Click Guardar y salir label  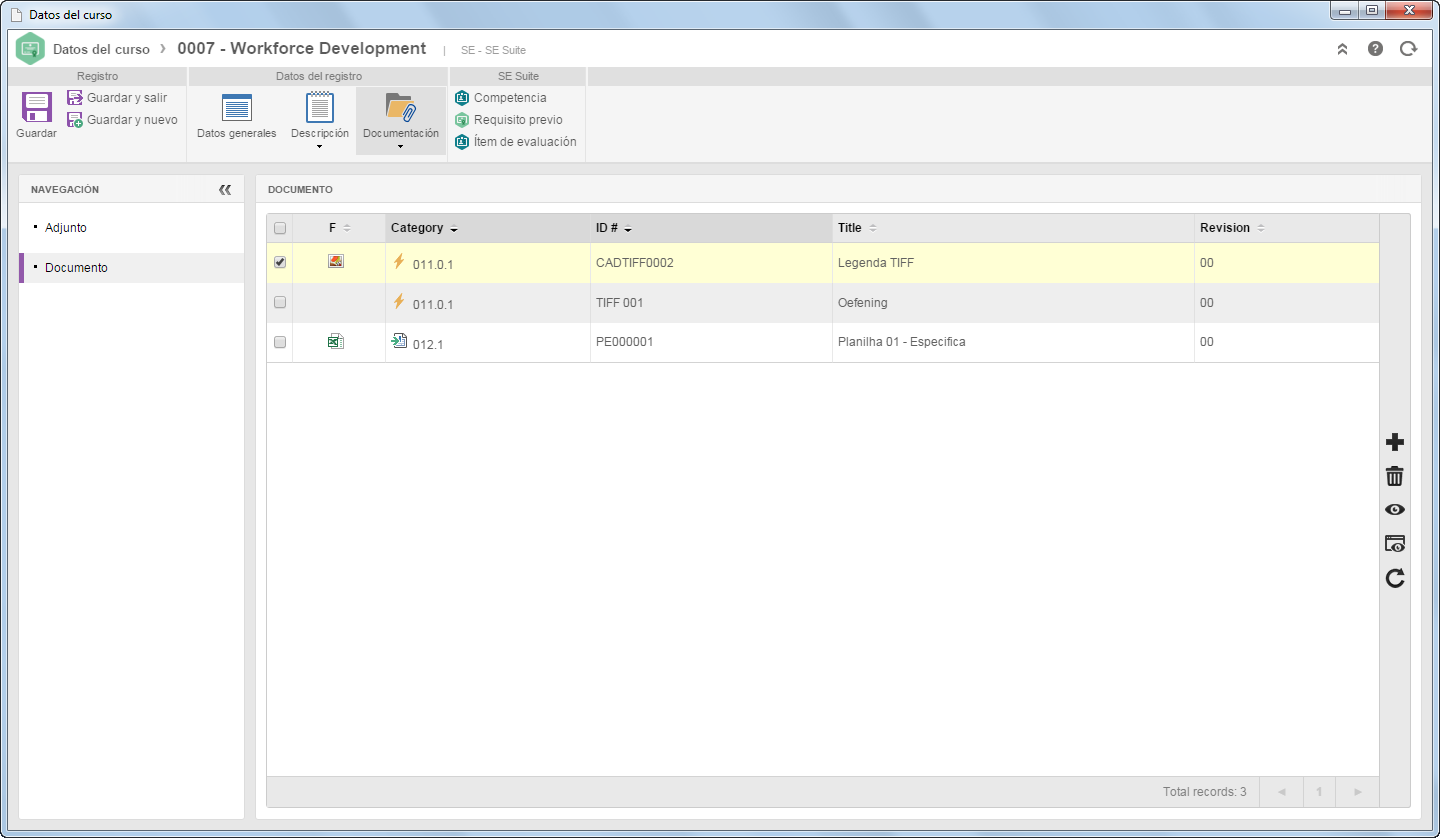pyautogui.click(x=127, y=98)
